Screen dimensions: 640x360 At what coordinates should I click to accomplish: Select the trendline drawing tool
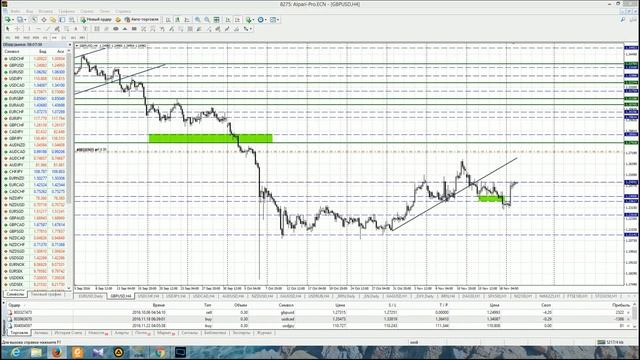coord(47,29)
